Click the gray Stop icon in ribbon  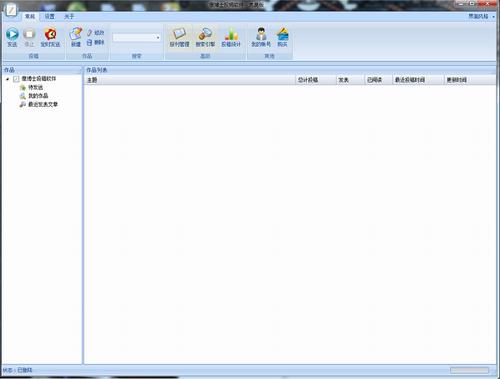(29, 34)
